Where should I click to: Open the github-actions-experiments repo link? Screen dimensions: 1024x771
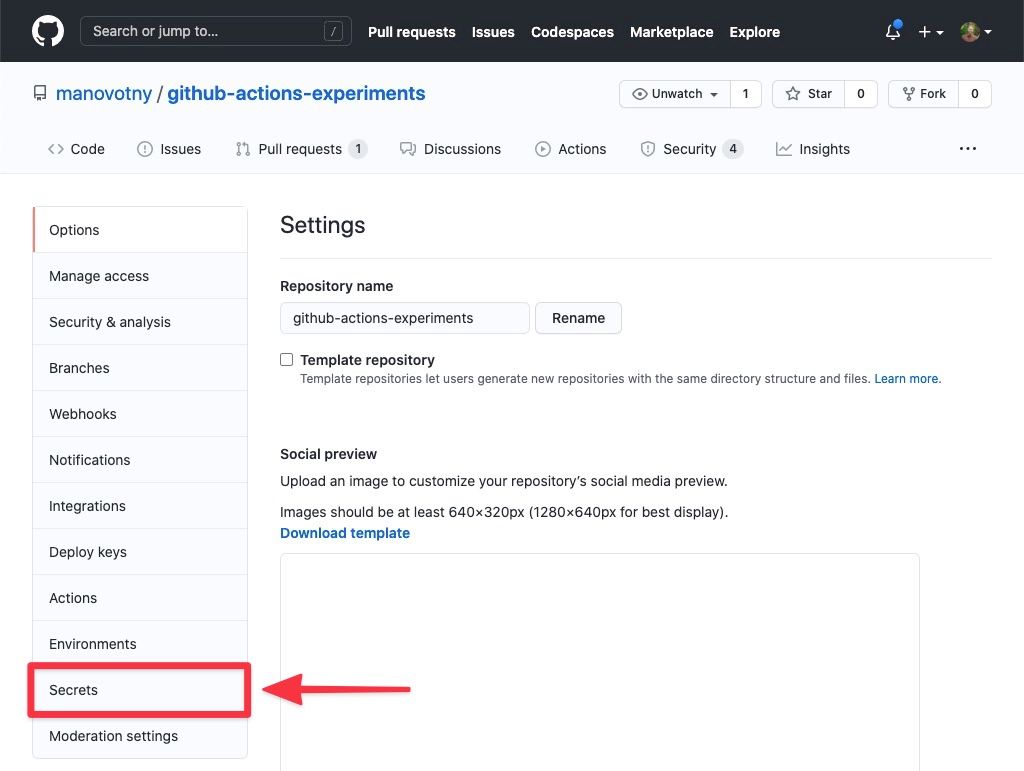coord(296,93)
